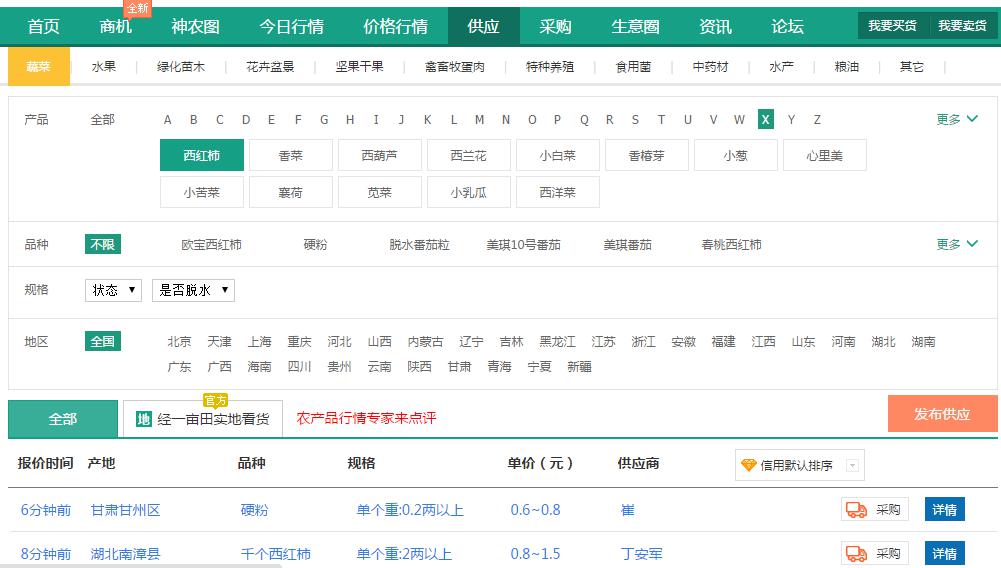Filter region by 黑龙江
This screenshot has width=1001, height=568.
pos(557,341)
